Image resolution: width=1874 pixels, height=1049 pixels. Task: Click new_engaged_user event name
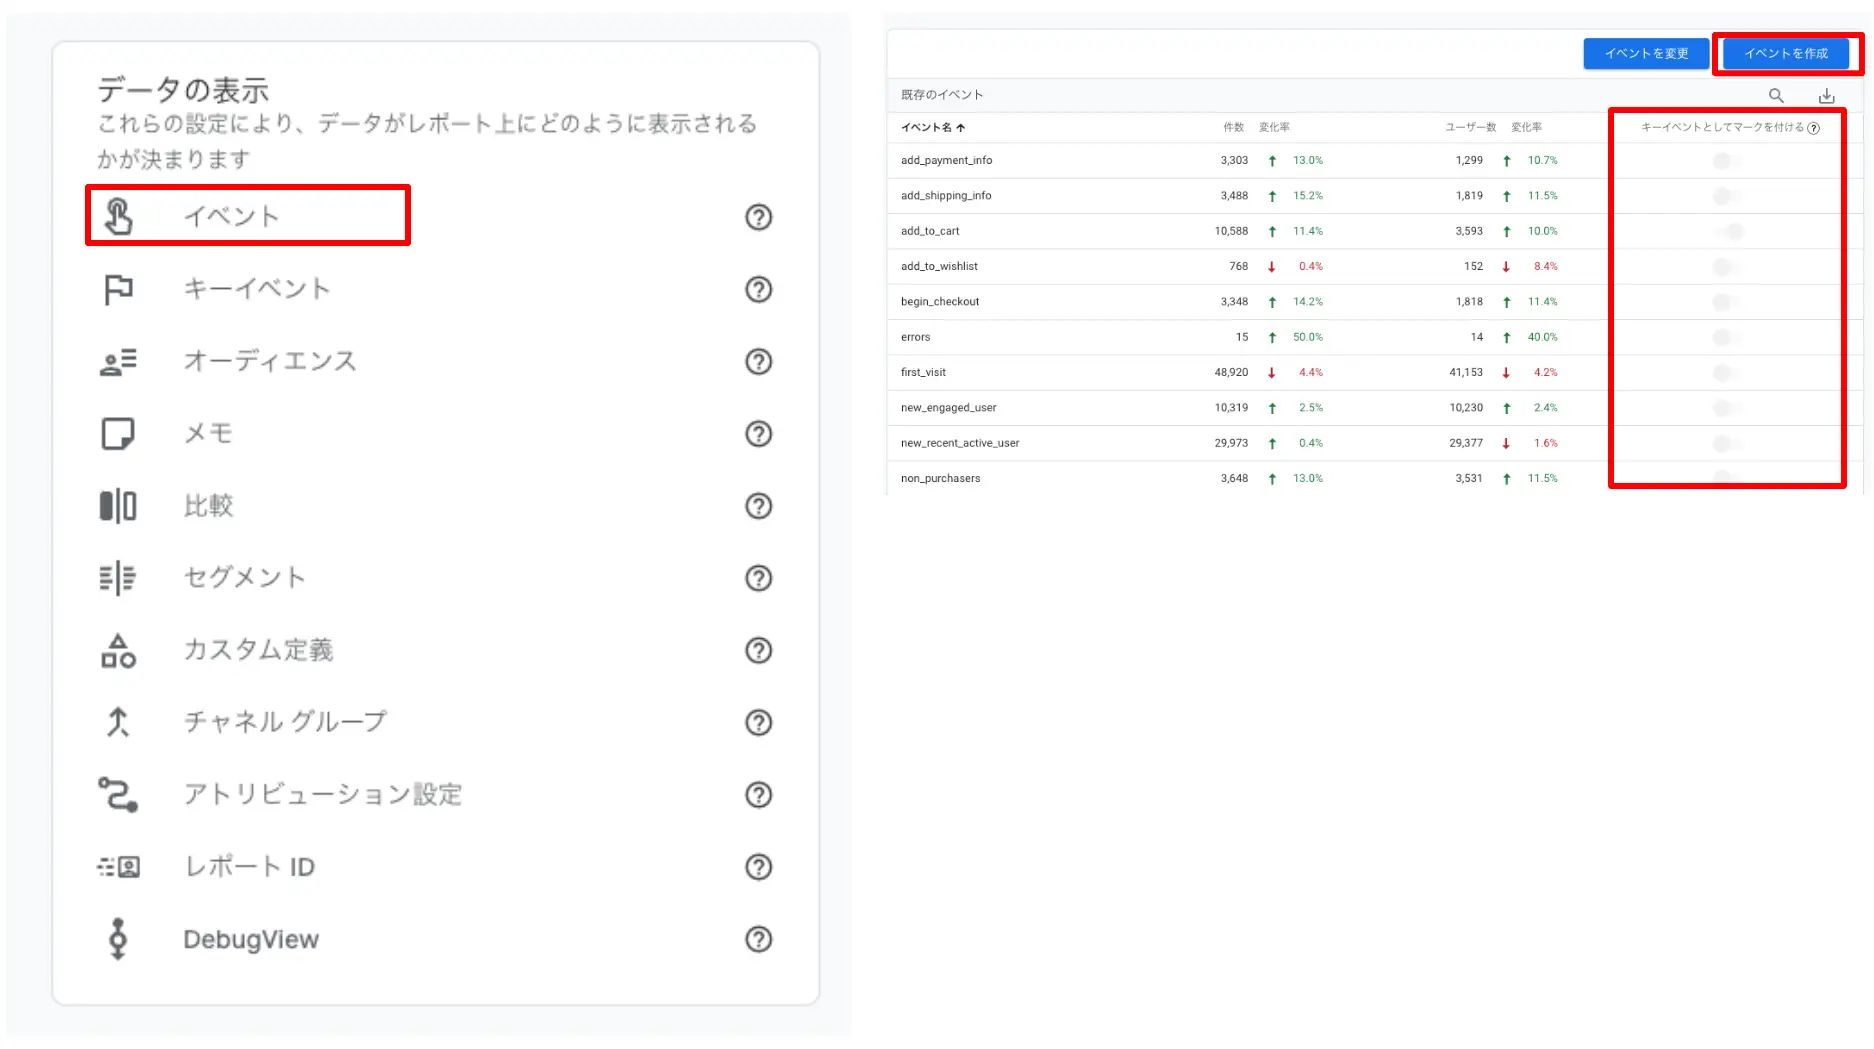click(x=948, y=408)
